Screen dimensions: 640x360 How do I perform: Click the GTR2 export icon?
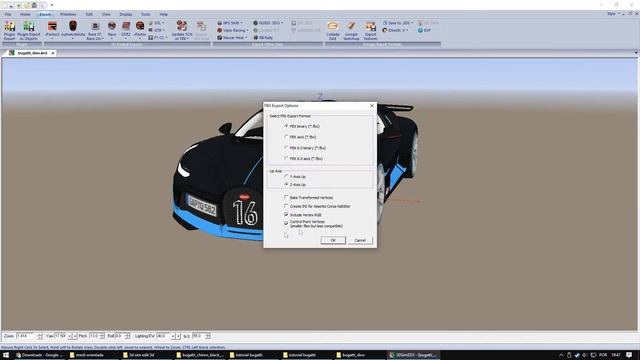point(126,29)
